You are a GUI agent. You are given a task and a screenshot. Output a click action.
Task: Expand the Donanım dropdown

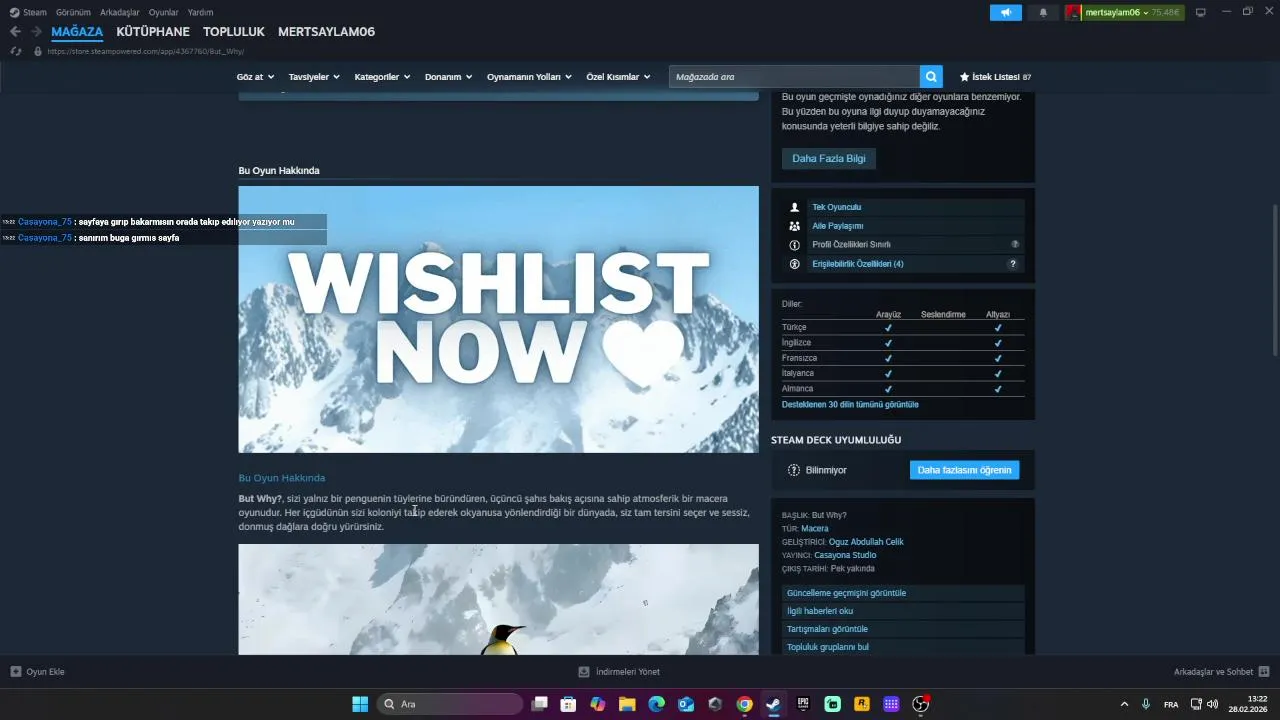click(x=448, y=77)
